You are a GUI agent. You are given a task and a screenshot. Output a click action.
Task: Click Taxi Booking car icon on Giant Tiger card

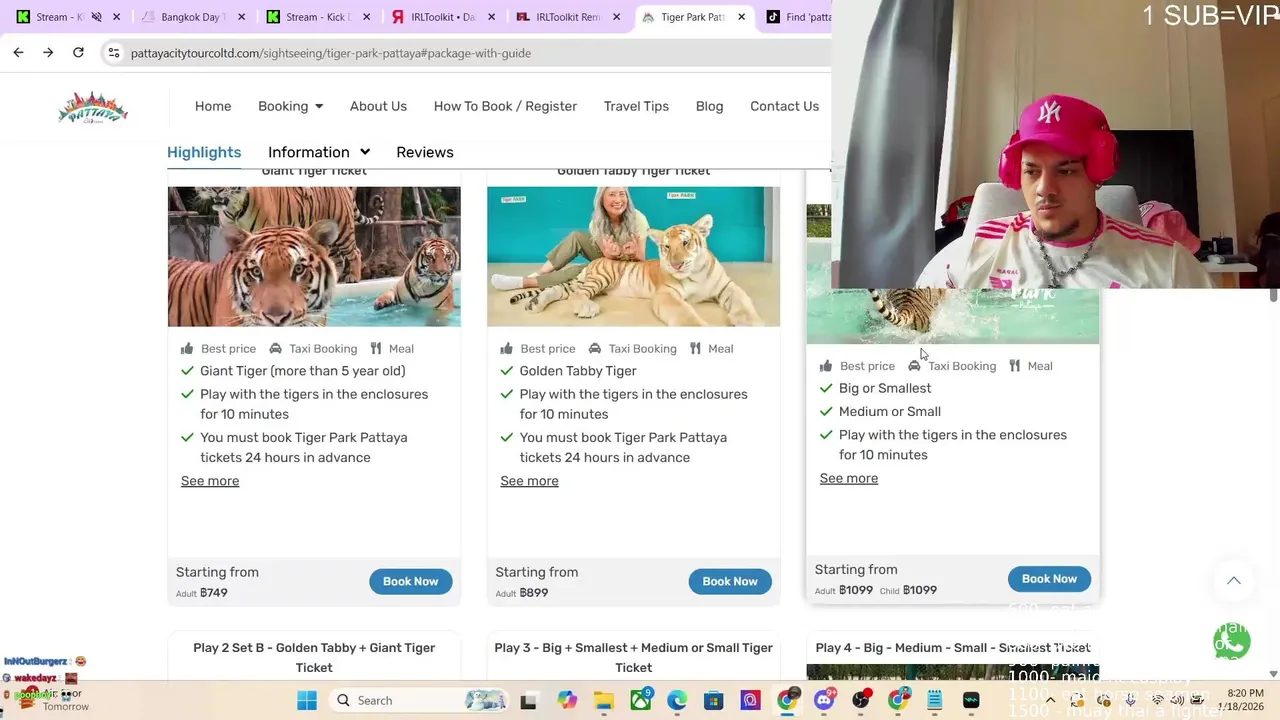tap(275, 349)
